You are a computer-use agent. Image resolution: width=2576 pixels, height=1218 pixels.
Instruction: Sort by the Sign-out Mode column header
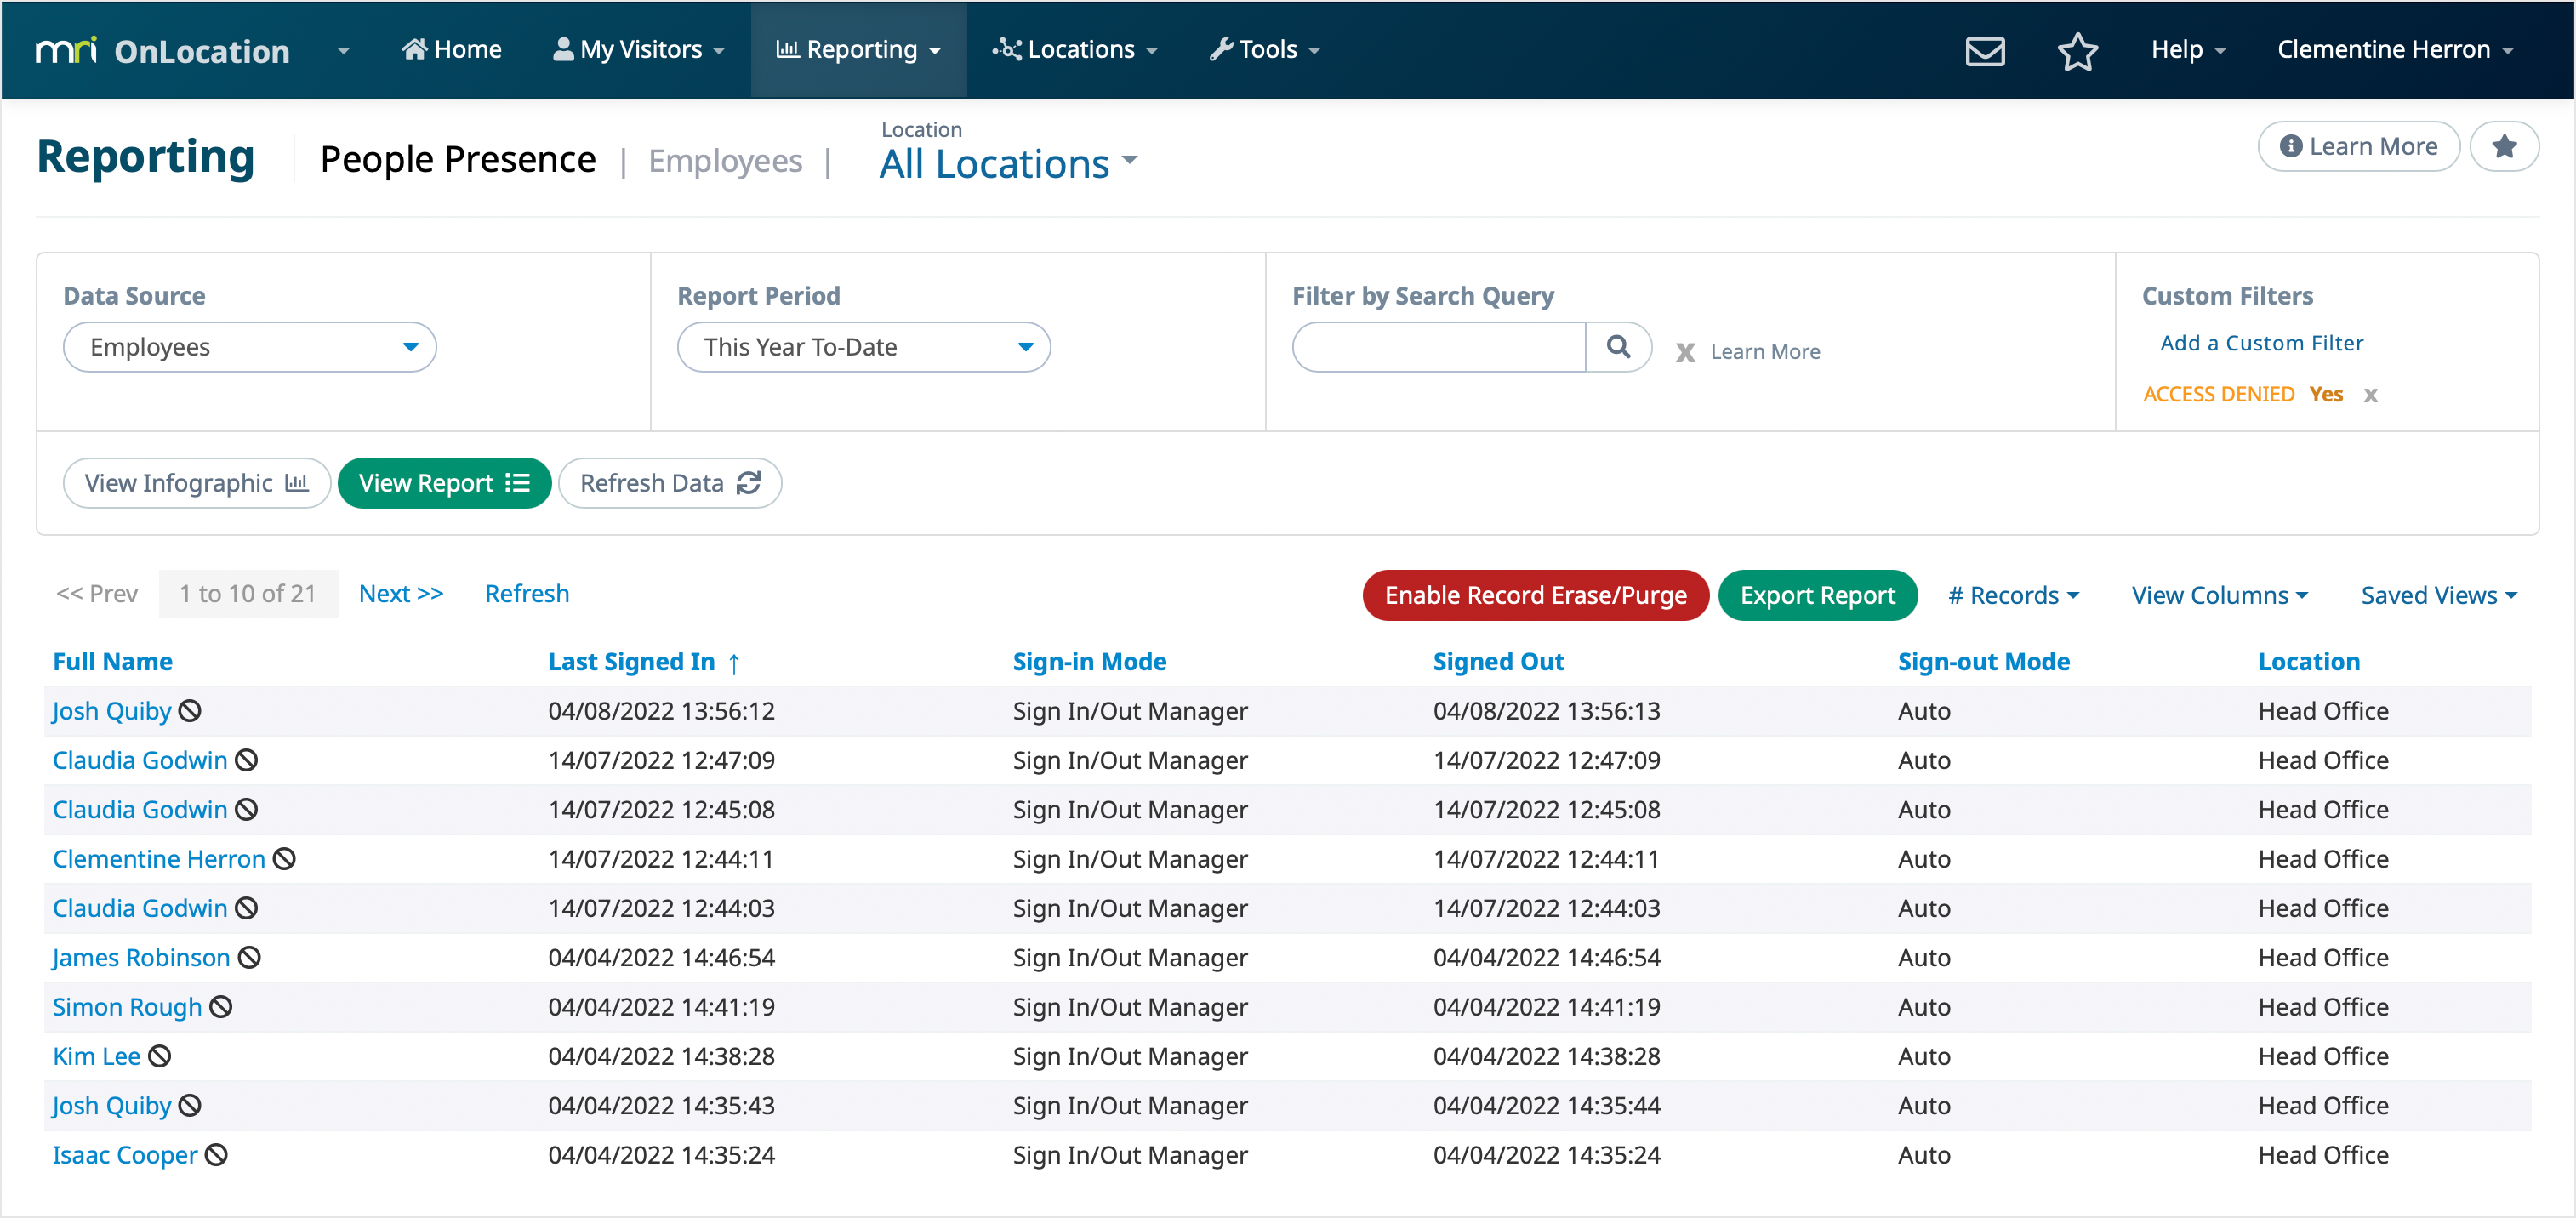tap(1984, 662)
